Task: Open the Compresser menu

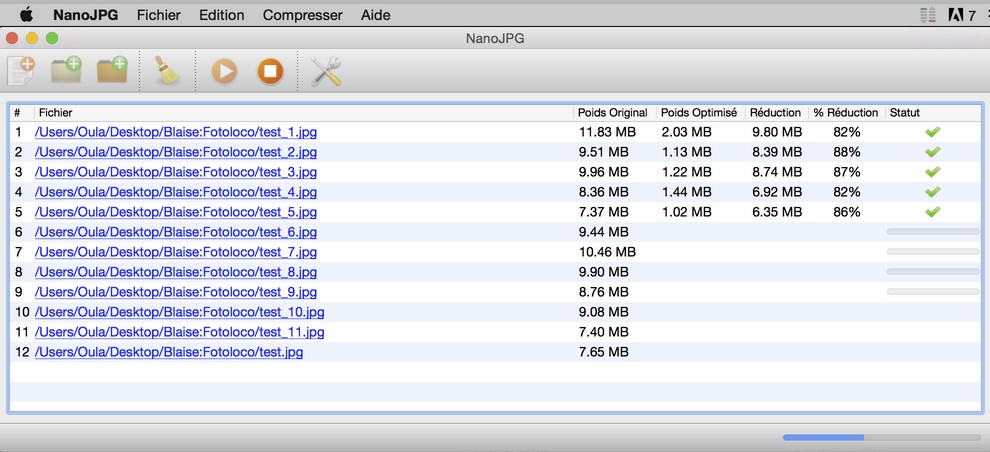Action: tap(302, 15)
